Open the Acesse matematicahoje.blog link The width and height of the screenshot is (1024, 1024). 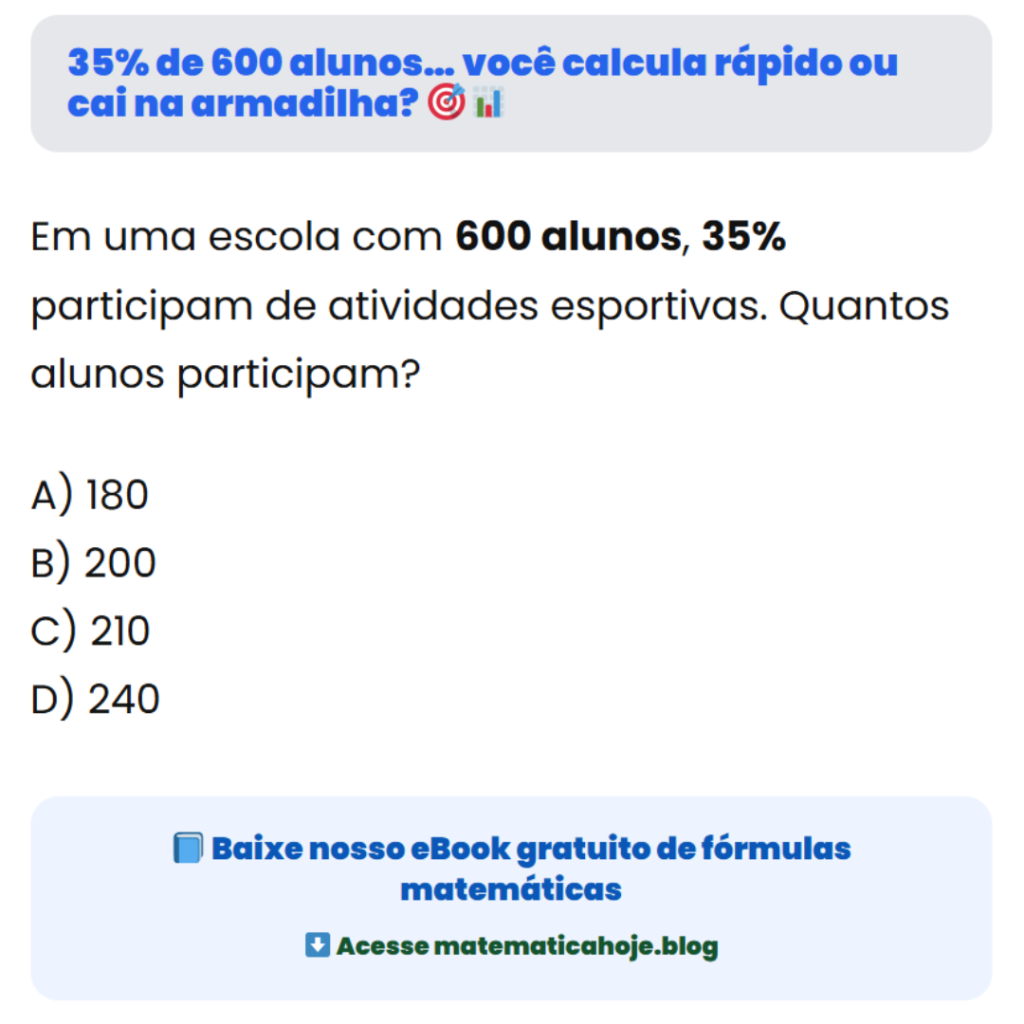(527, 946)
